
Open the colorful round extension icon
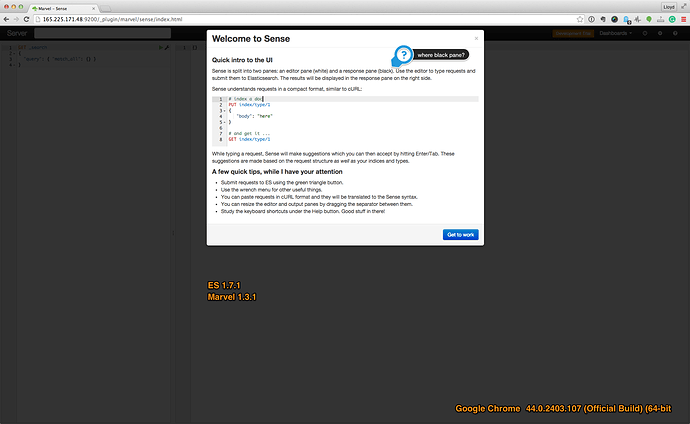pyautogui.click(x=615, y=19)
